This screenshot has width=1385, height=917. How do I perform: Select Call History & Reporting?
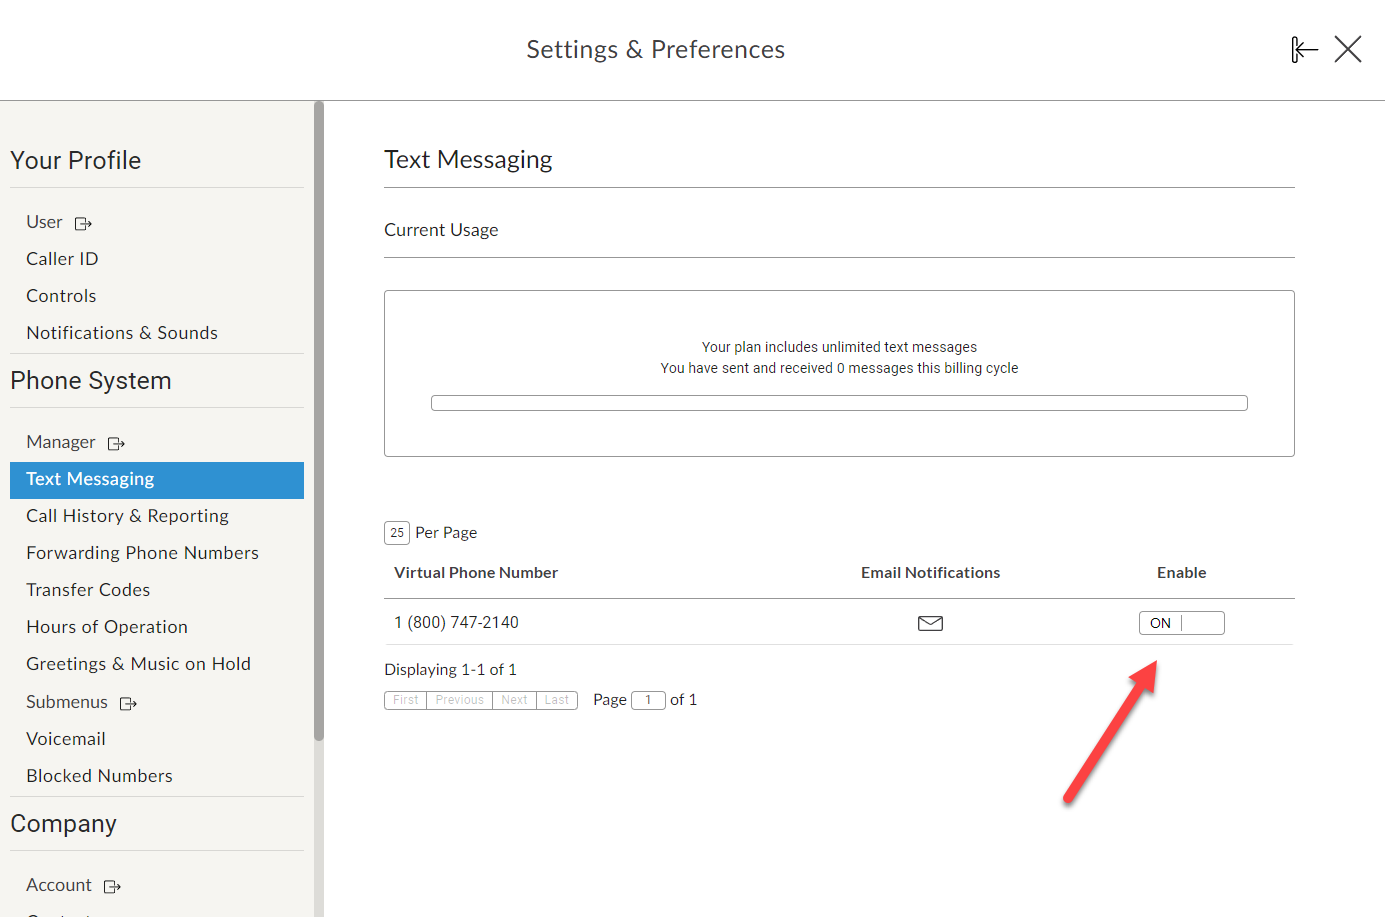tap(127, 515)
